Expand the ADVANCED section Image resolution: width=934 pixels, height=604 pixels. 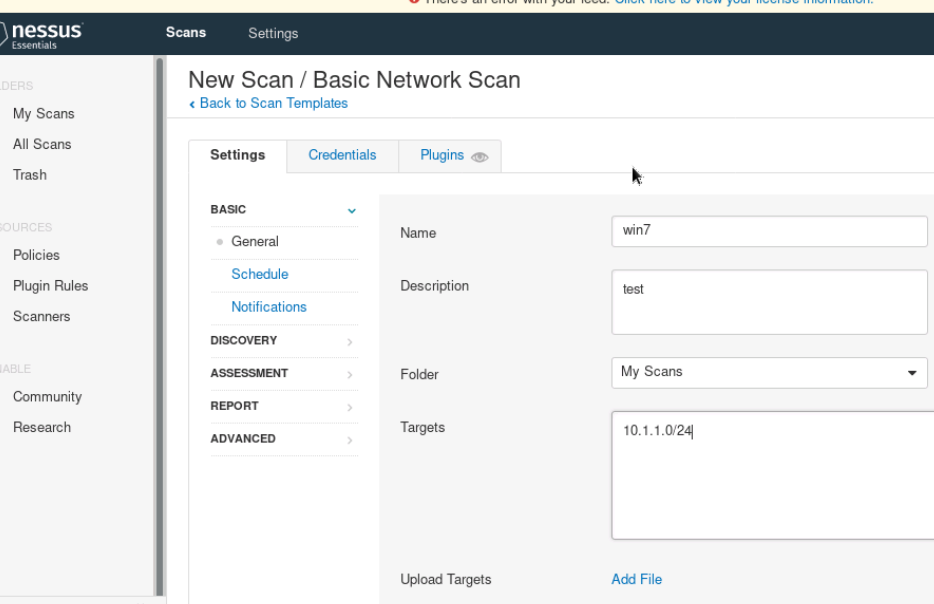click(349, 440)
